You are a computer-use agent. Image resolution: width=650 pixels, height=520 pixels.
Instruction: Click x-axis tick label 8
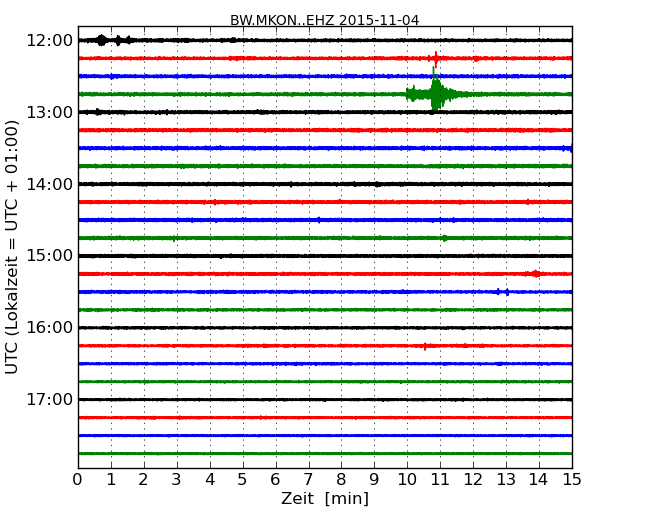click(x=341, y=480)
